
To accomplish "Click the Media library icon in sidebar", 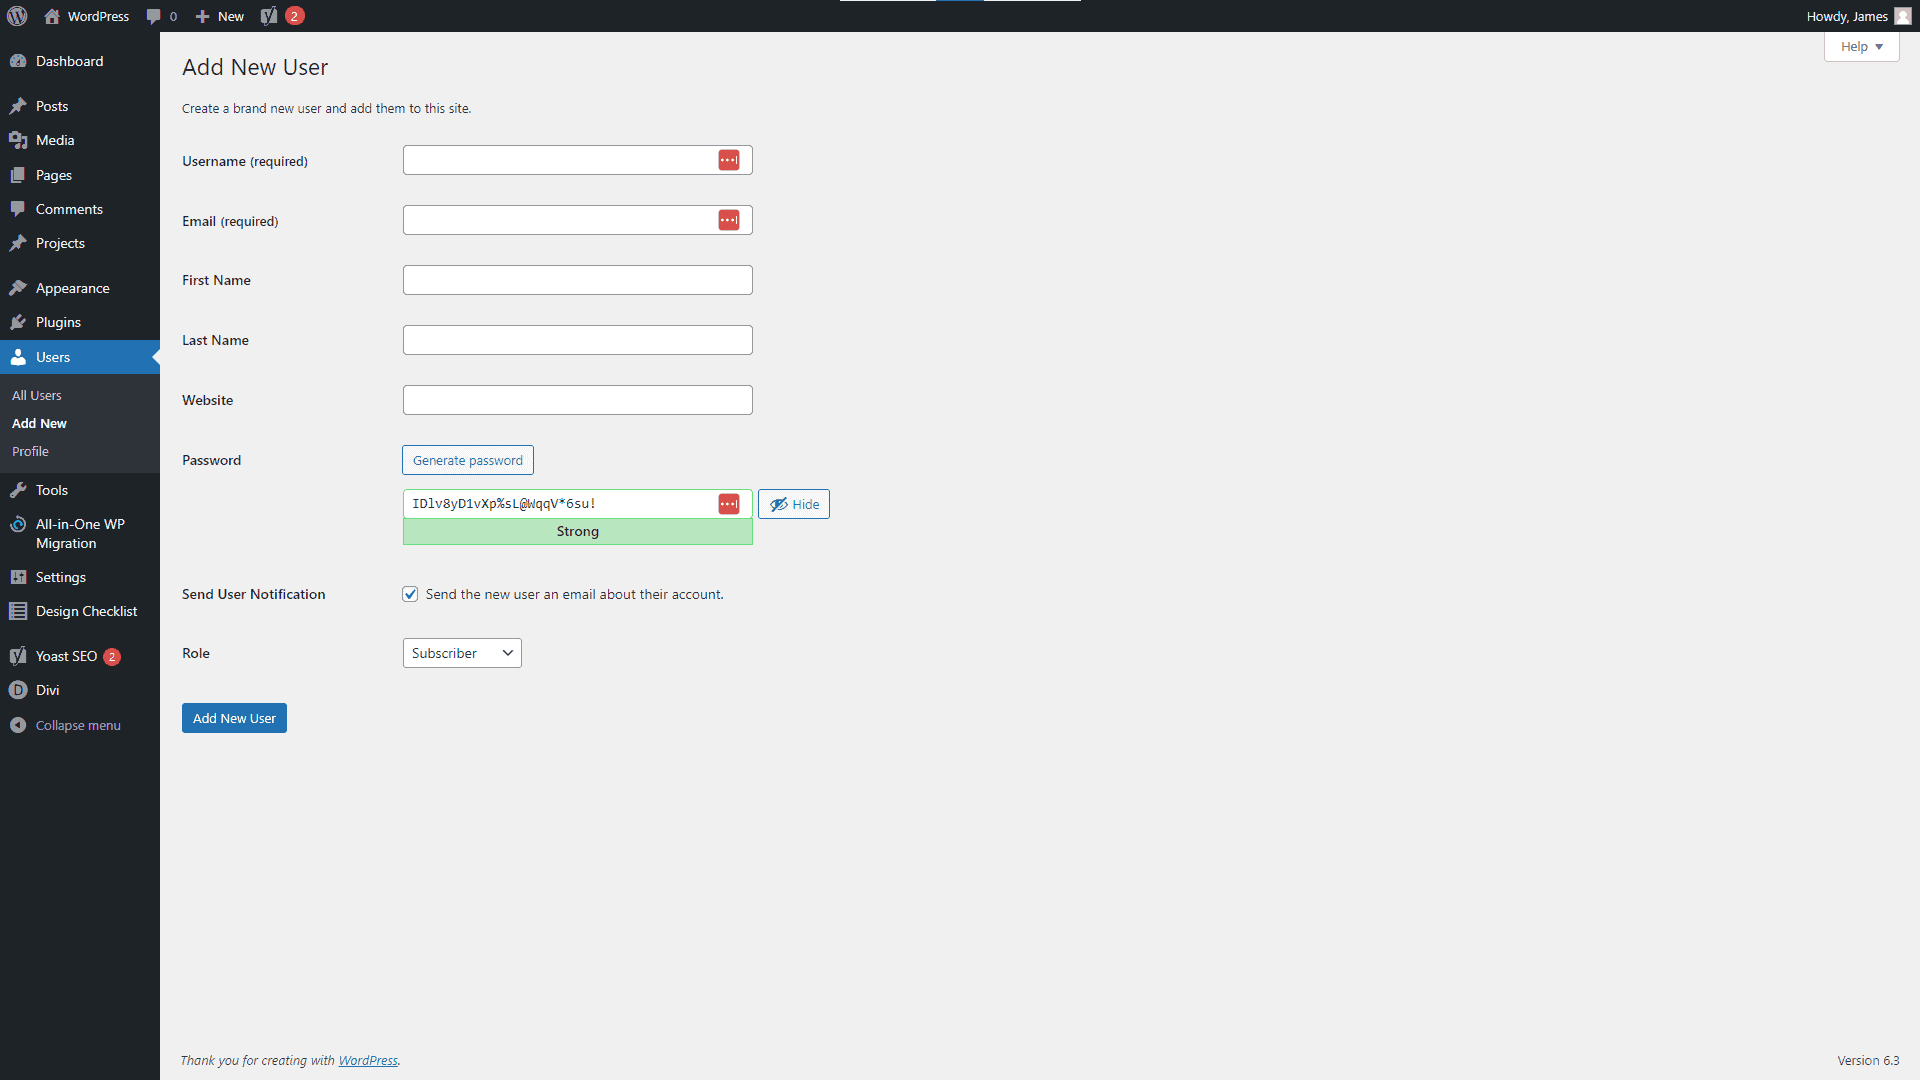I will coord(19,140).
